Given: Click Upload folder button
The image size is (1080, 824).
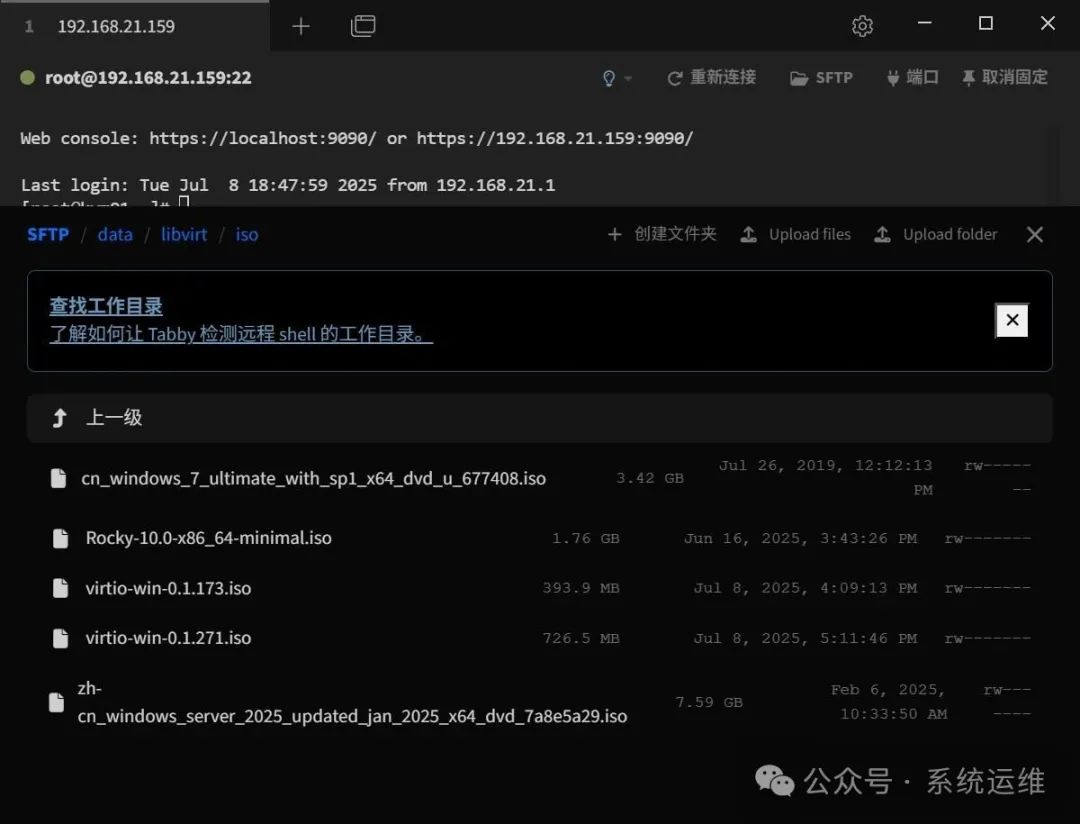Looking at the screenshot, I should [936, 234].
